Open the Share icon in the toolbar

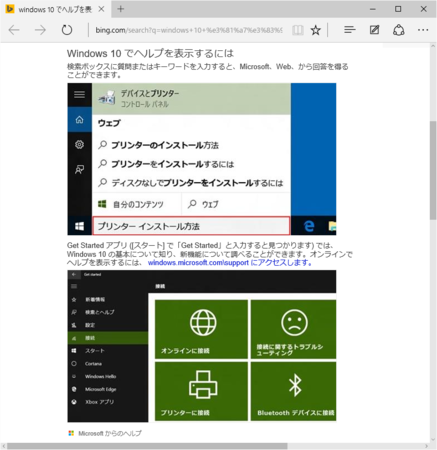(399, 30)
